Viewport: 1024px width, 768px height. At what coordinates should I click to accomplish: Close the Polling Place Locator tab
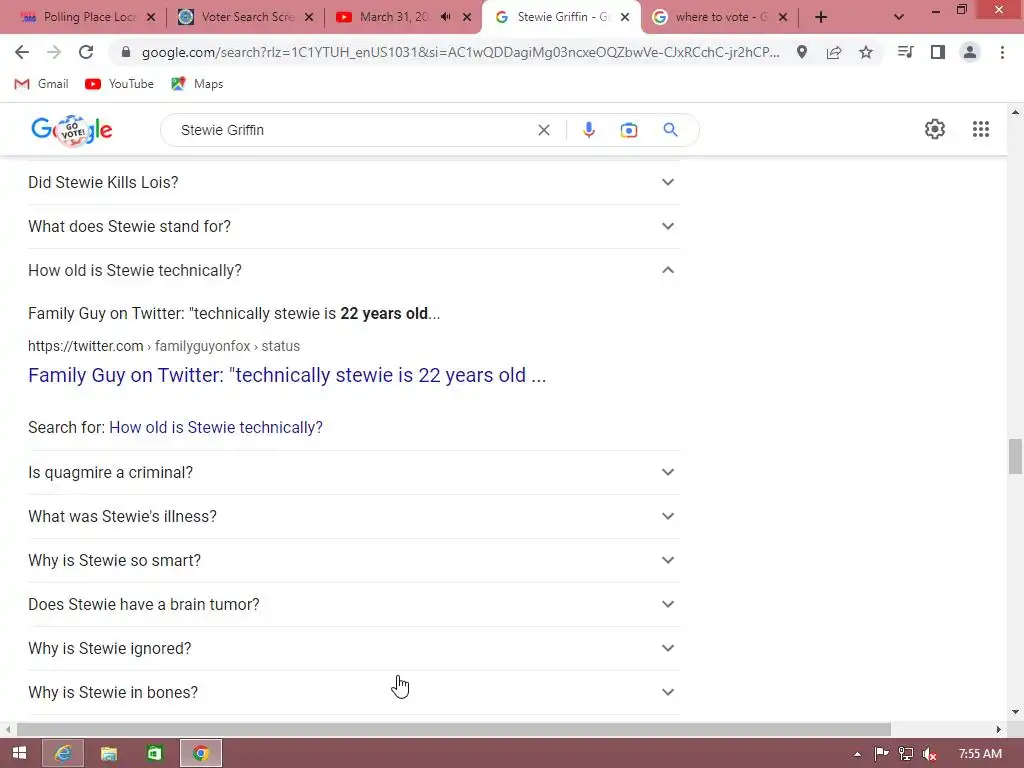[x=151, y=17]
